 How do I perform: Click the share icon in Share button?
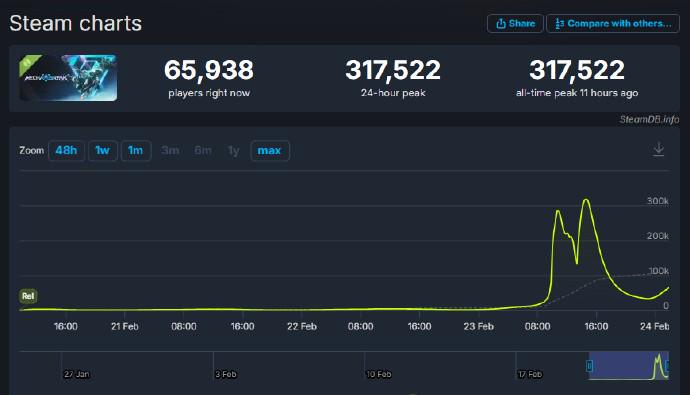(501, 23)
